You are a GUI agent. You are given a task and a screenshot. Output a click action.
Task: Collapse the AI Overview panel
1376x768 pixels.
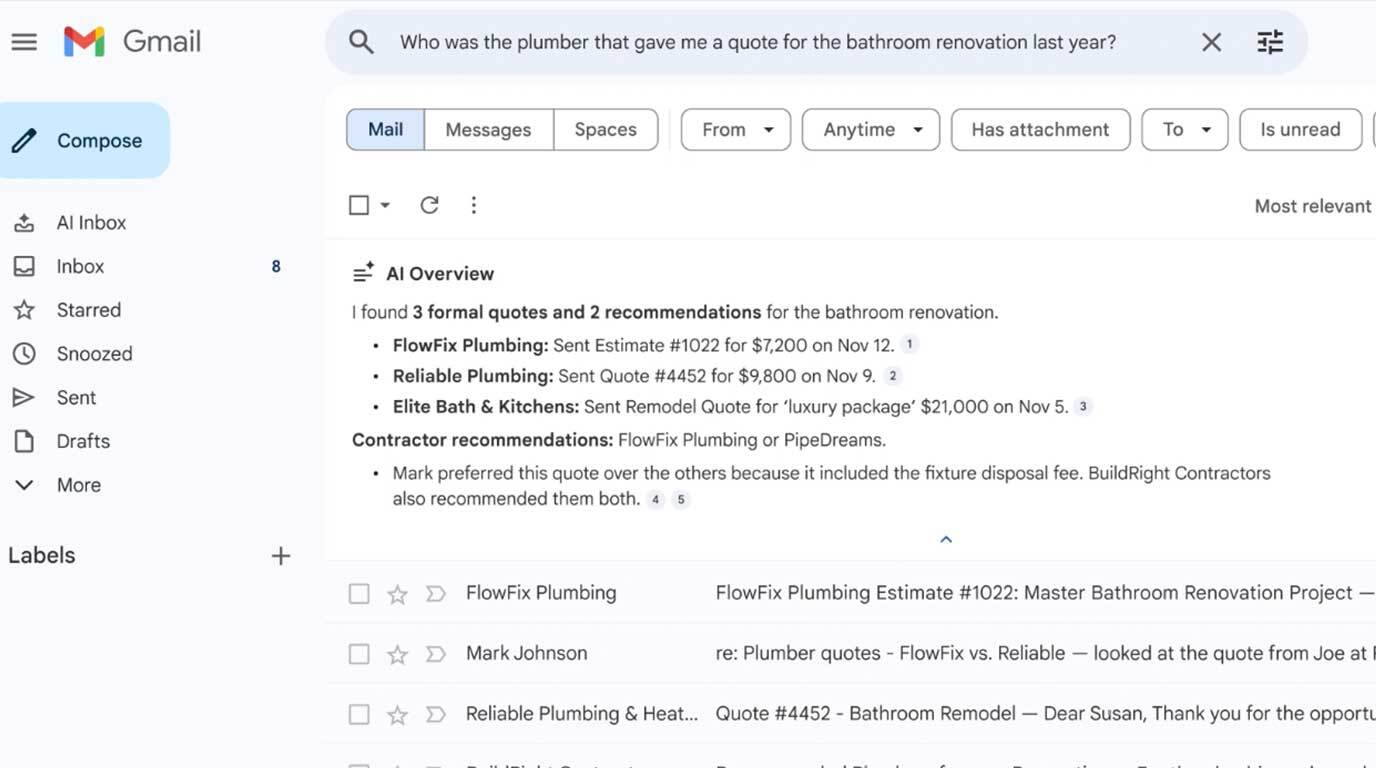(945, 537)
